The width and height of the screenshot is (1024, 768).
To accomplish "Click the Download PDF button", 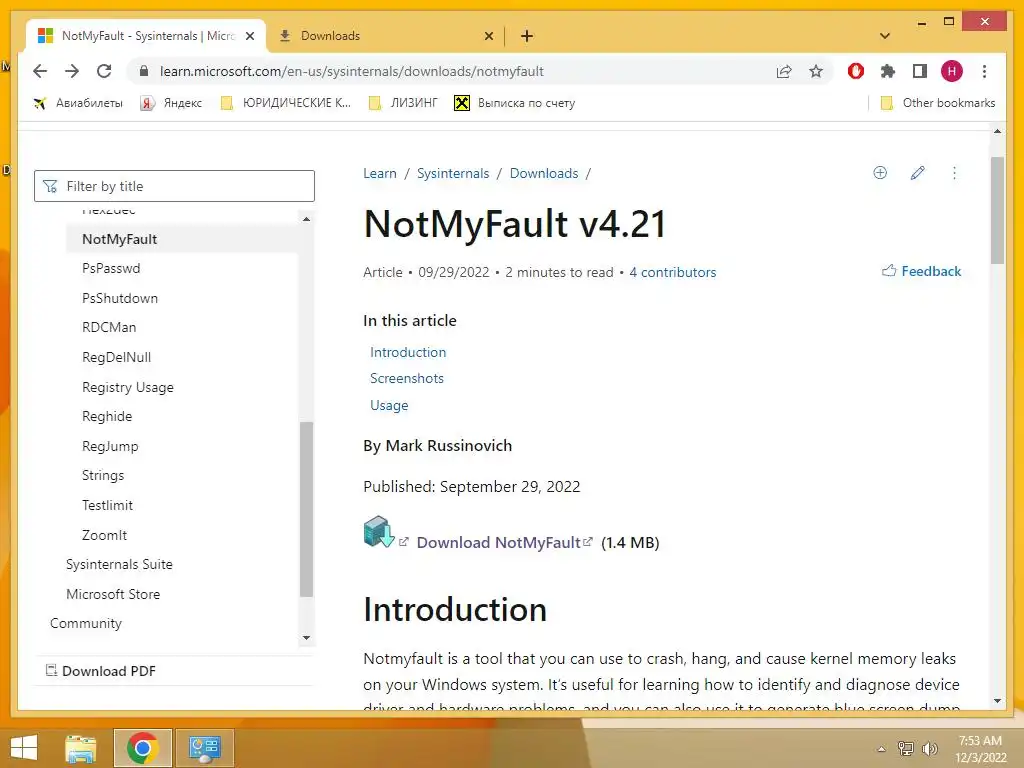I will pos(101,671).
